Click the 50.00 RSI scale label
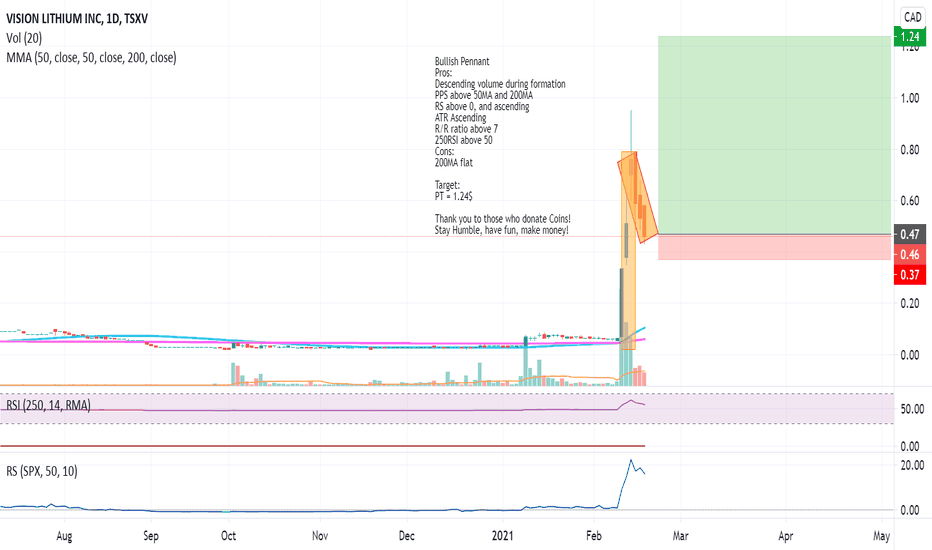This screenshot has width=932, height=550. (912, 409)
